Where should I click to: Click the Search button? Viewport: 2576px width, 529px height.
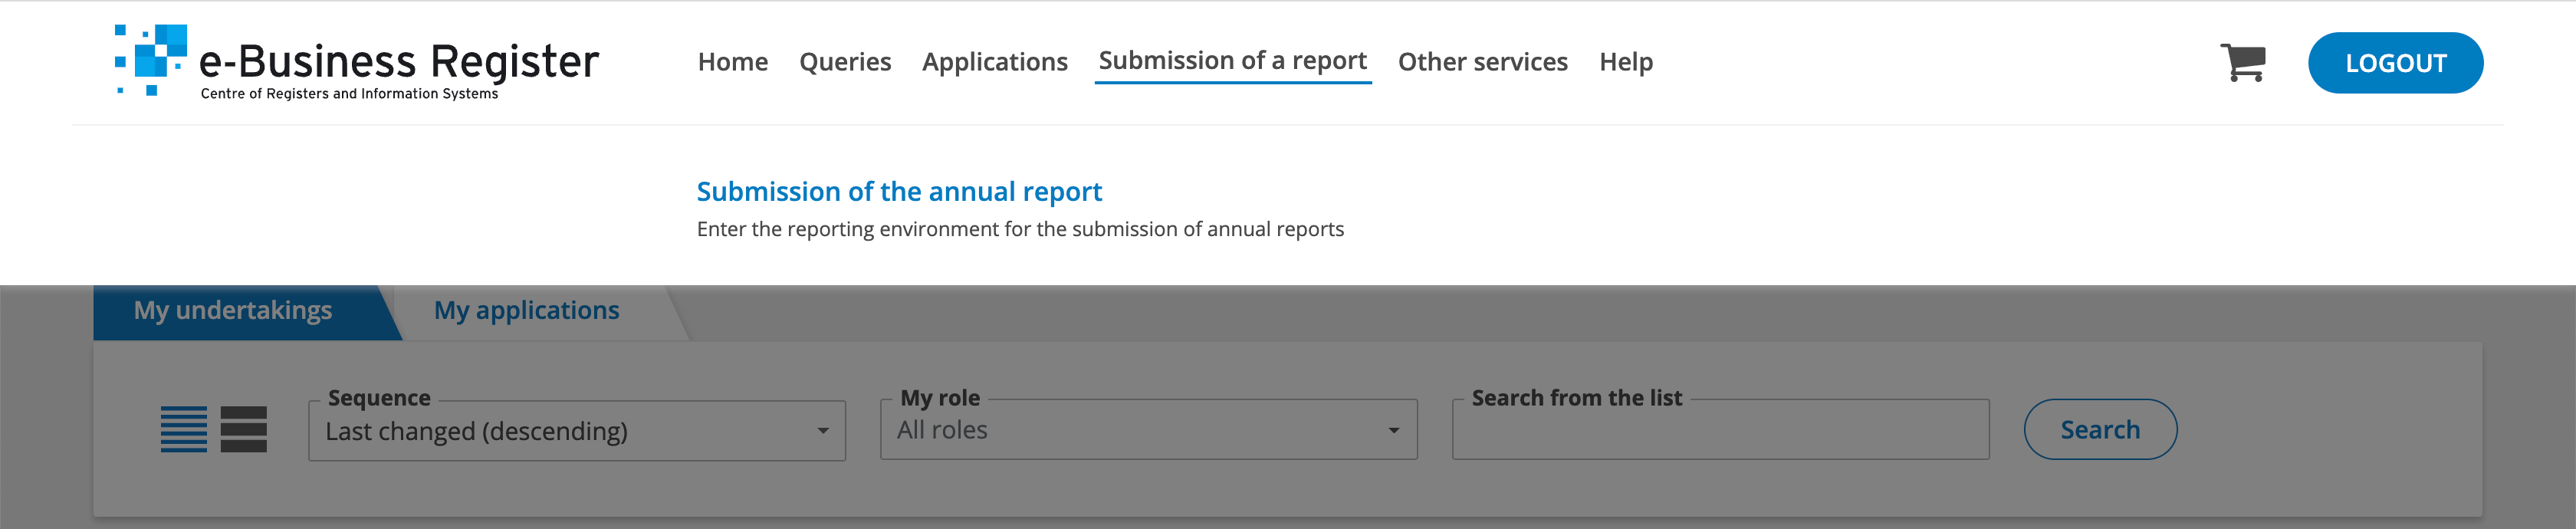[2099, 430]
